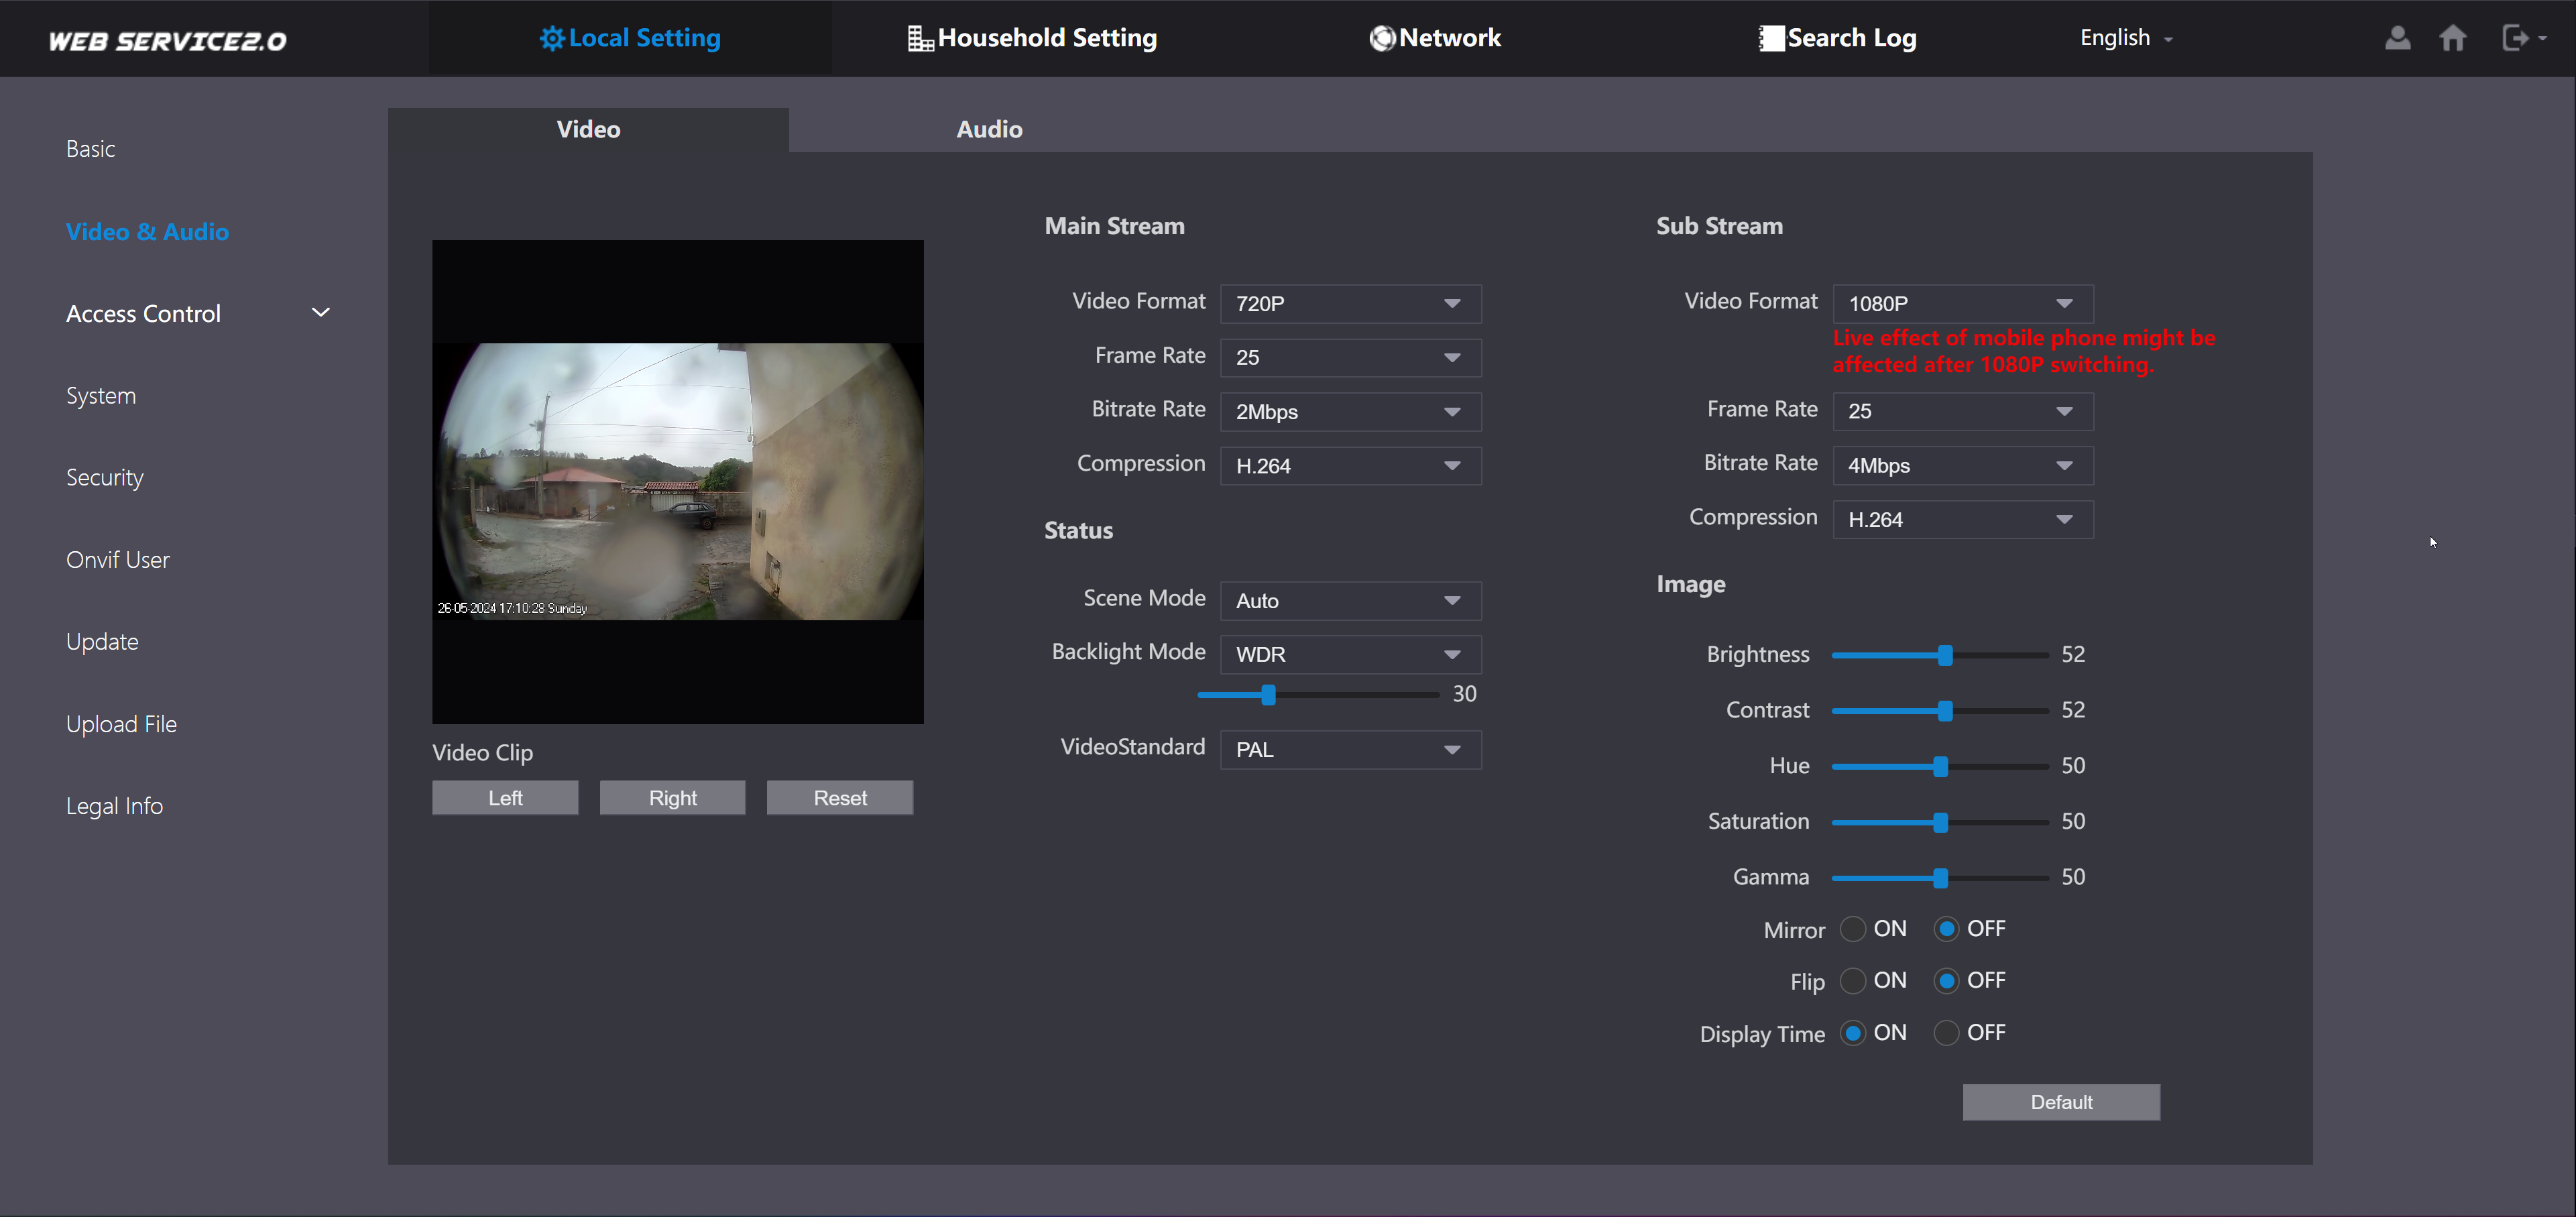
Task: Set Flip to ON
Action: point(1853,981)
